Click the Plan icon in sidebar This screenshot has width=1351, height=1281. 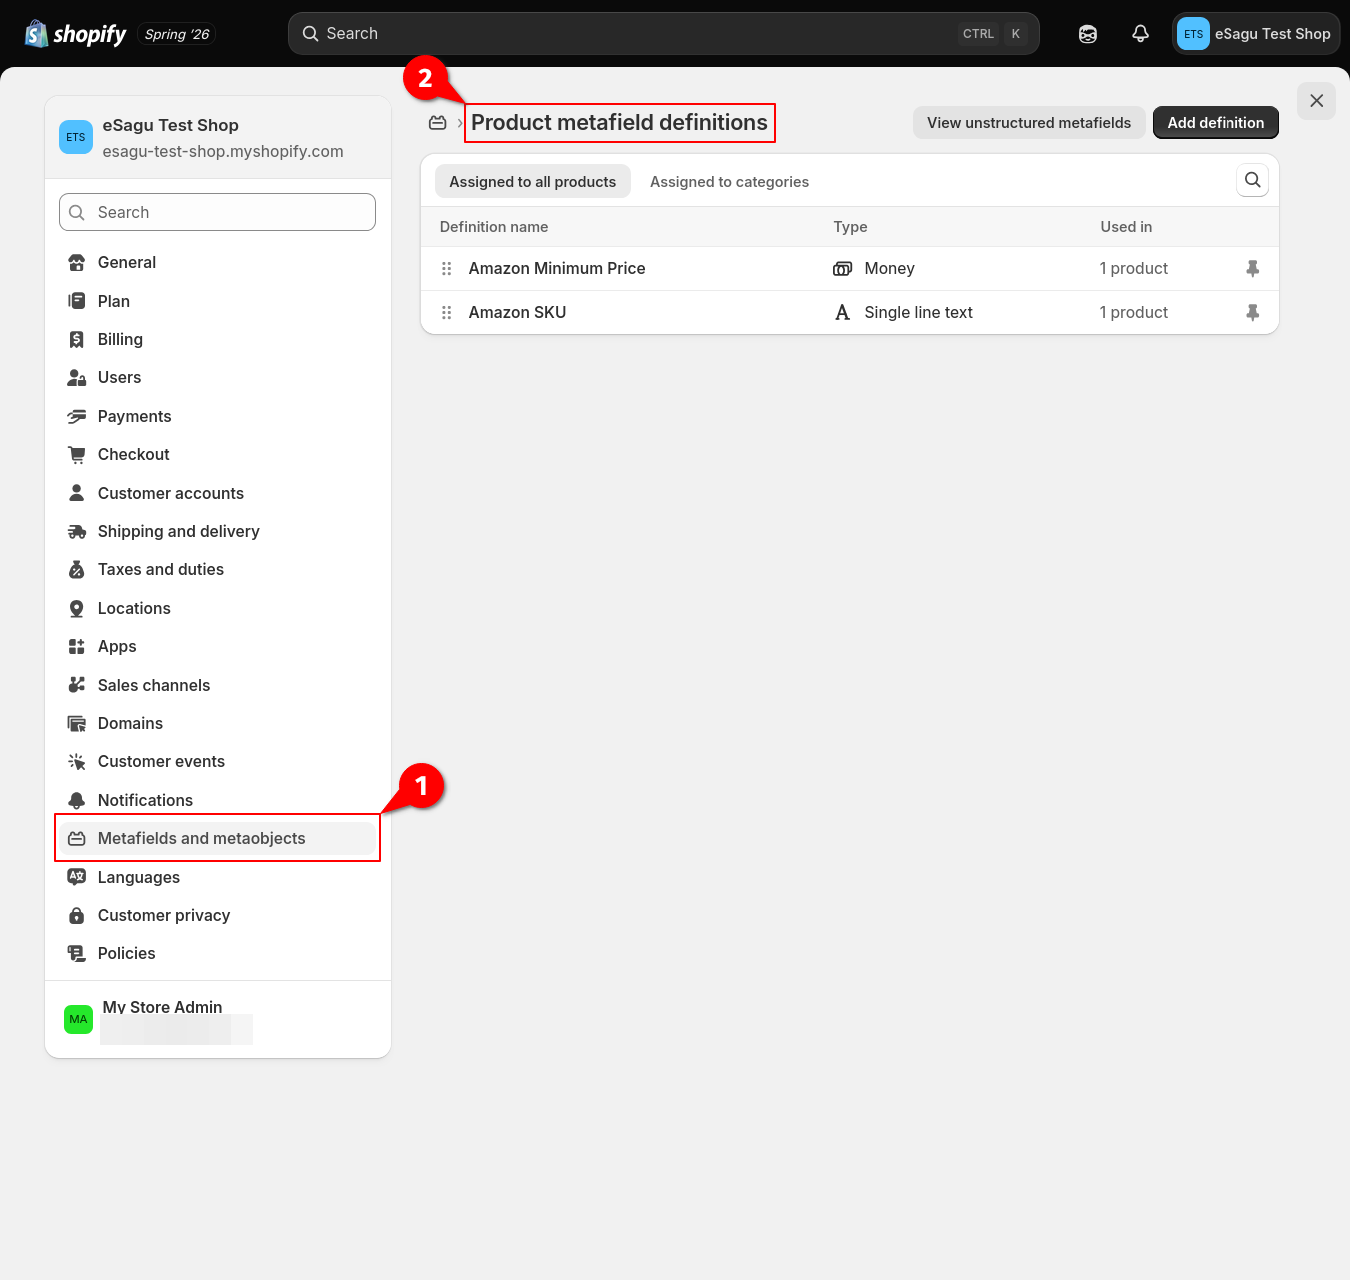pos(76,301)
